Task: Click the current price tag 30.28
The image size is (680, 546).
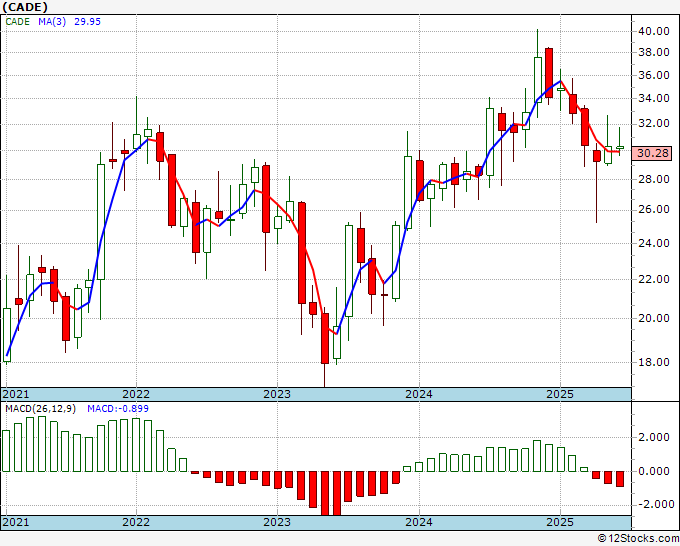Action: (x=652, y=154)
